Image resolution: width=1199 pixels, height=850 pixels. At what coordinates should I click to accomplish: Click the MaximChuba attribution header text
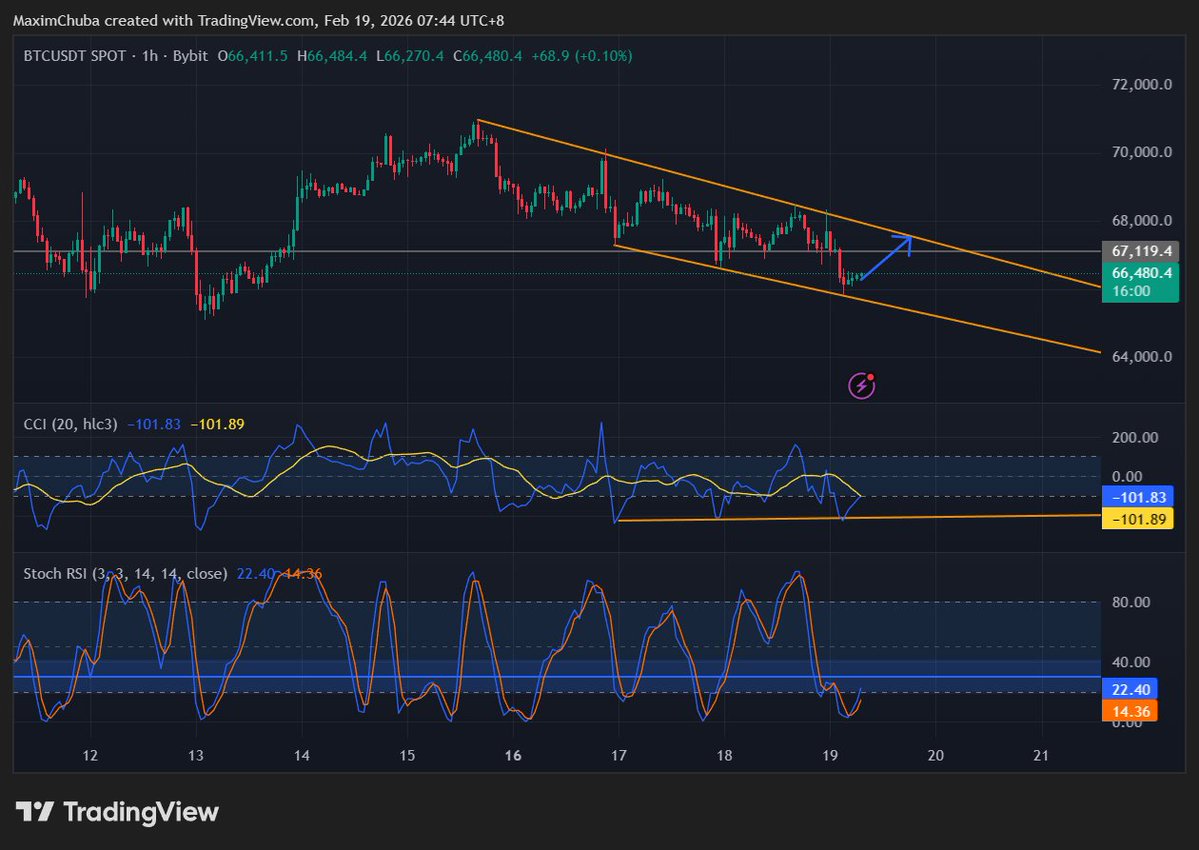(x=258, y=21)
